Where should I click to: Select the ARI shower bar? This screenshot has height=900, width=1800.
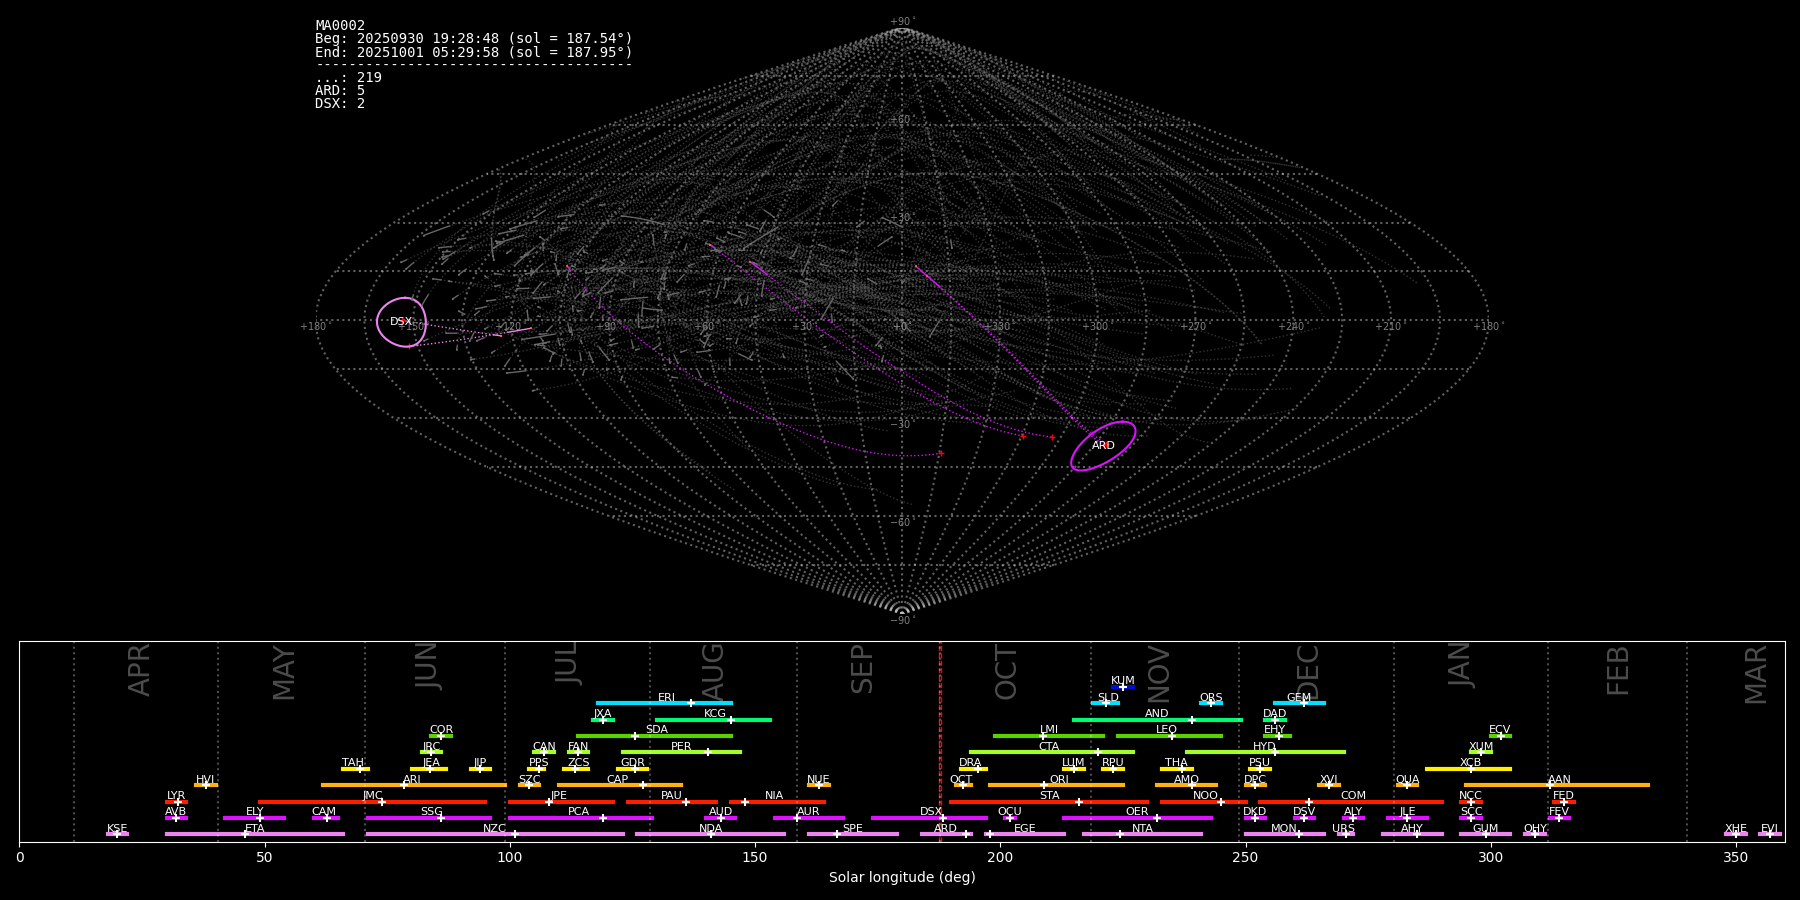413,785
